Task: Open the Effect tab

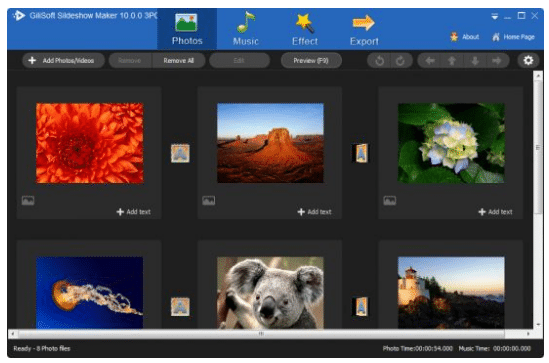Action: tap(305, 29)
